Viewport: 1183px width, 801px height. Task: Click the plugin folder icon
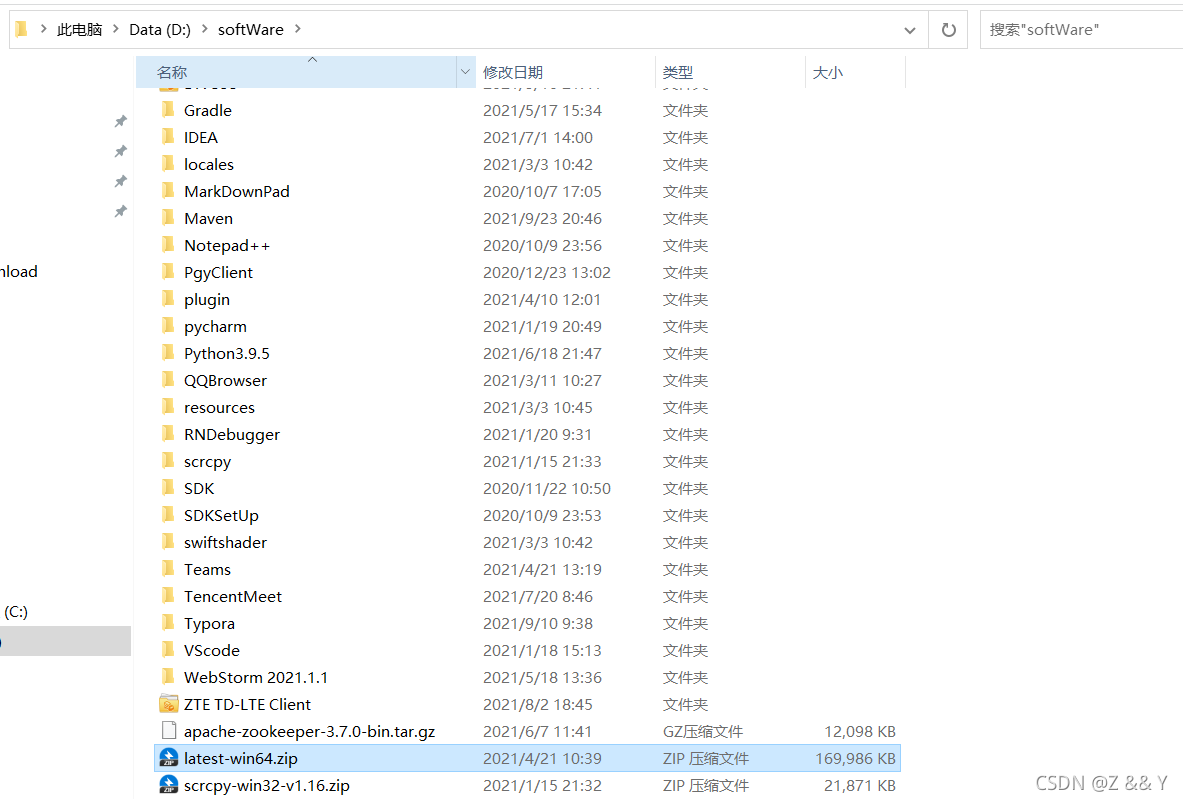coord(168,299)
